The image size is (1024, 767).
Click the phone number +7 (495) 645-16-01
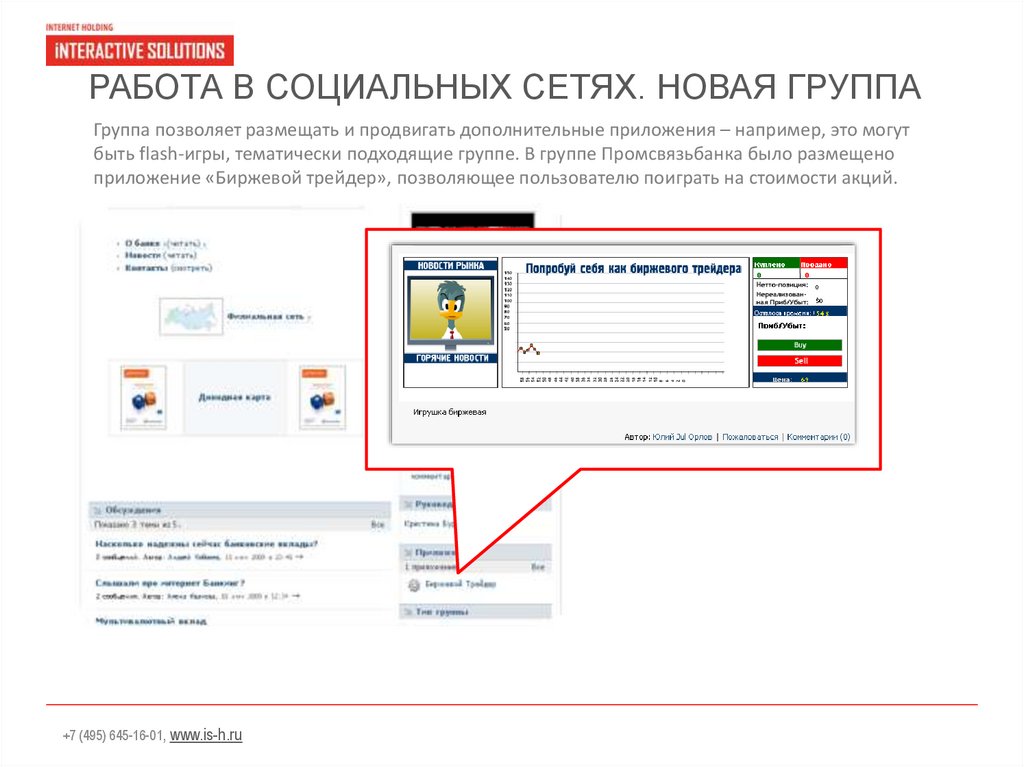(x=113, y=736)
